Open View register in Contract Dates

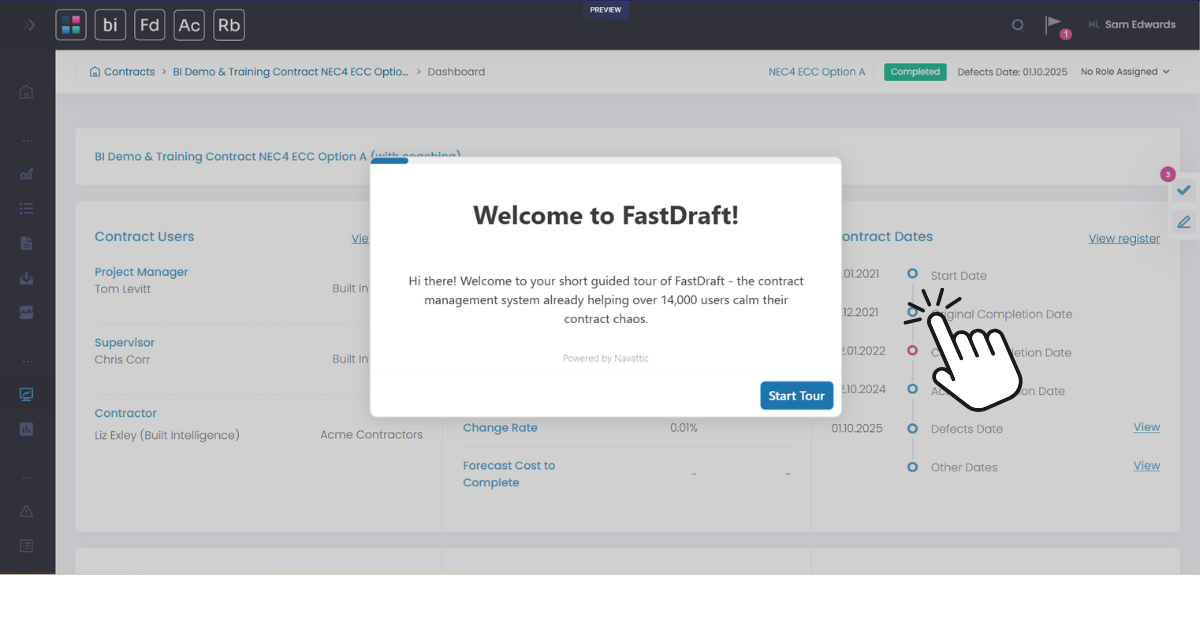point(1124,238)
